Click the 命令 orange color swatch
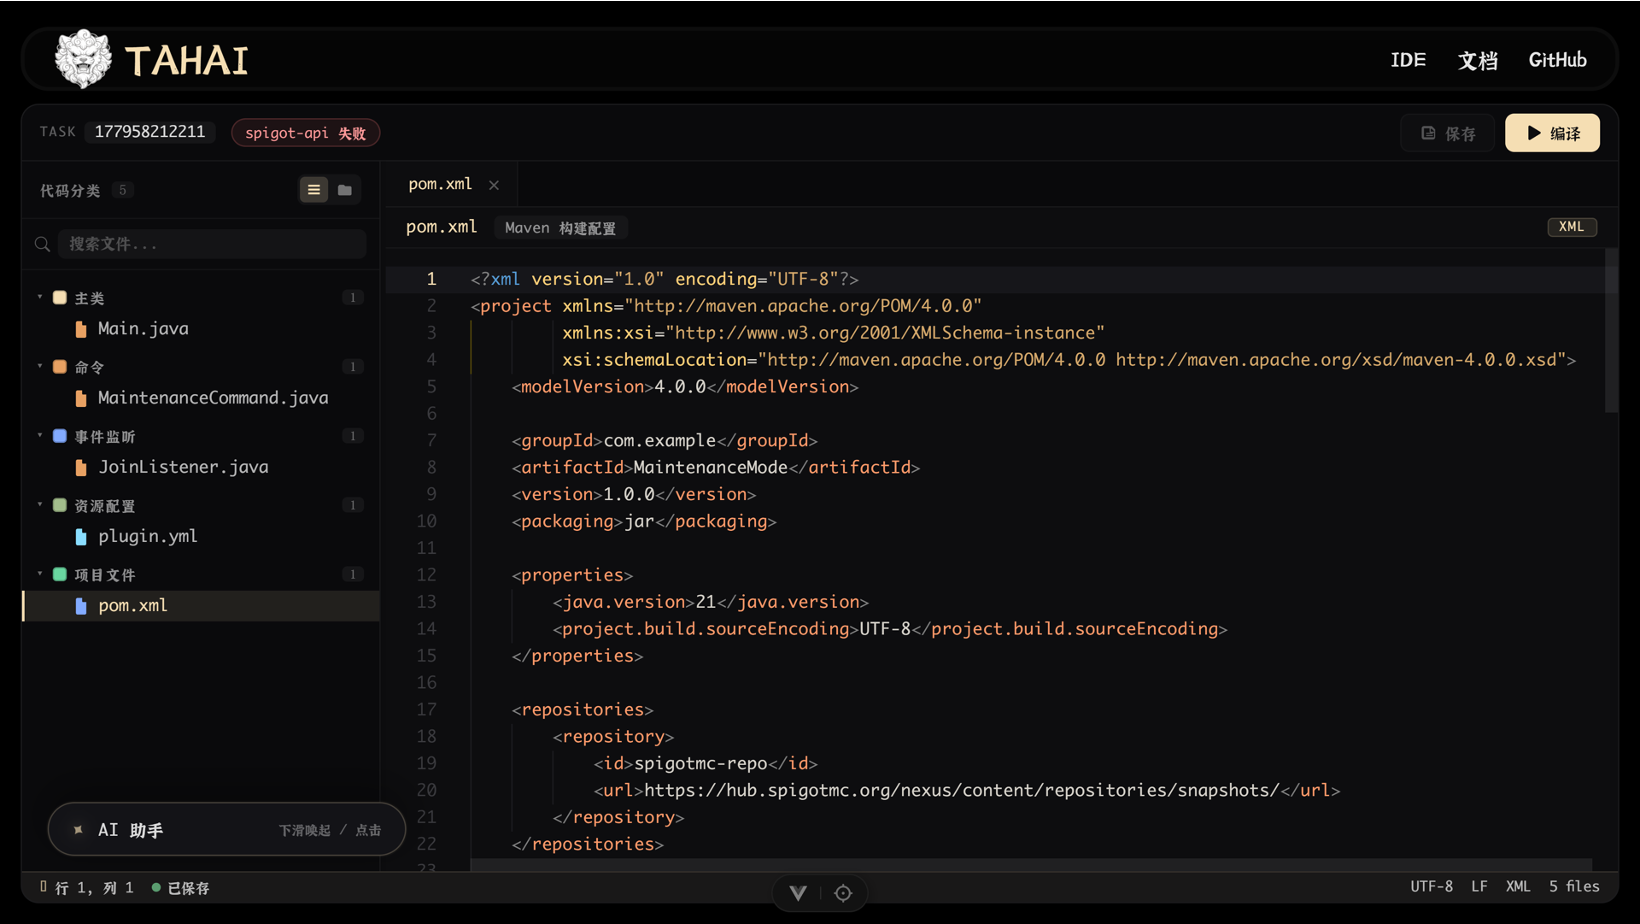 (60, 367)
